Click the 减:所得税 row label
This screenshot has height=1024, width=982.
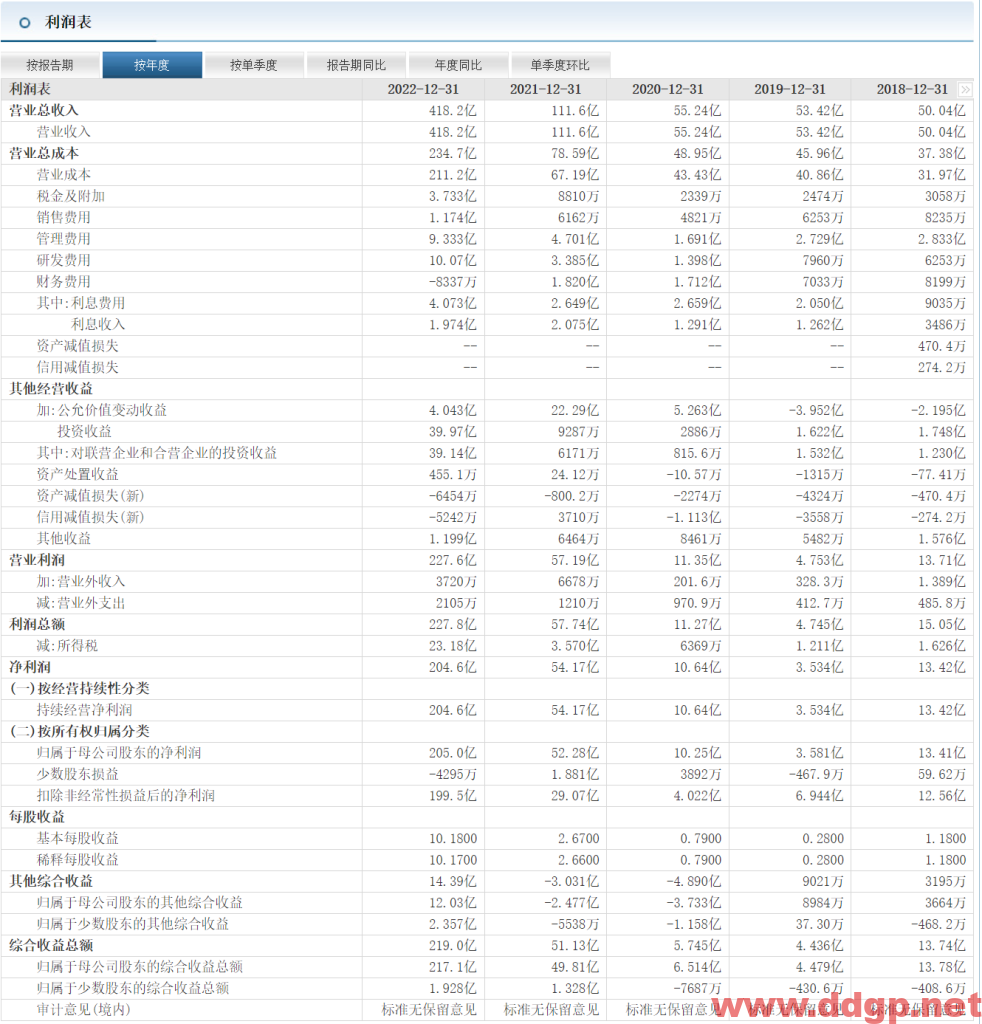67,646
